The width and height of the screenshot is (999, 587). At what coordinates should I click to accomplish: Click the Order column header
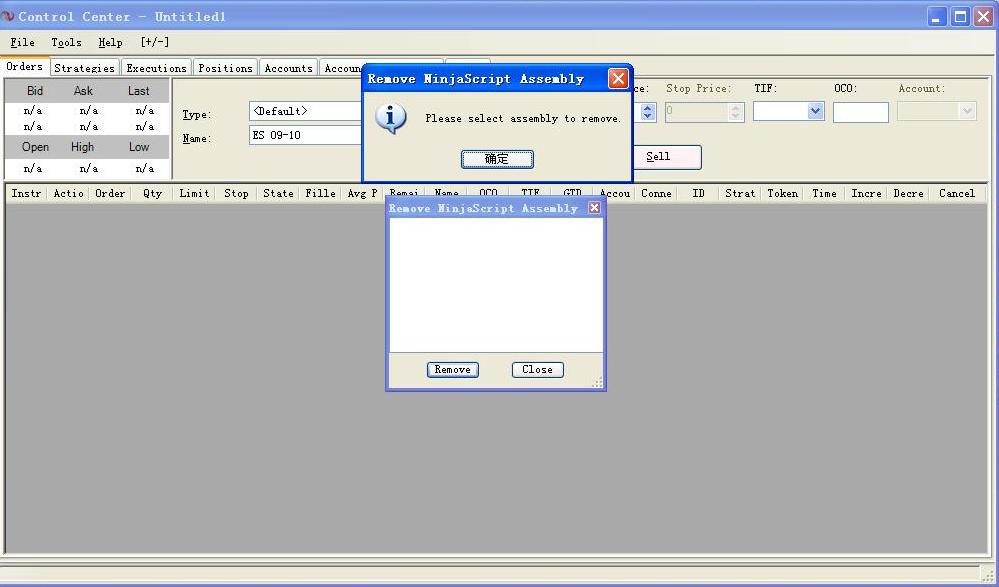(110, 193)
